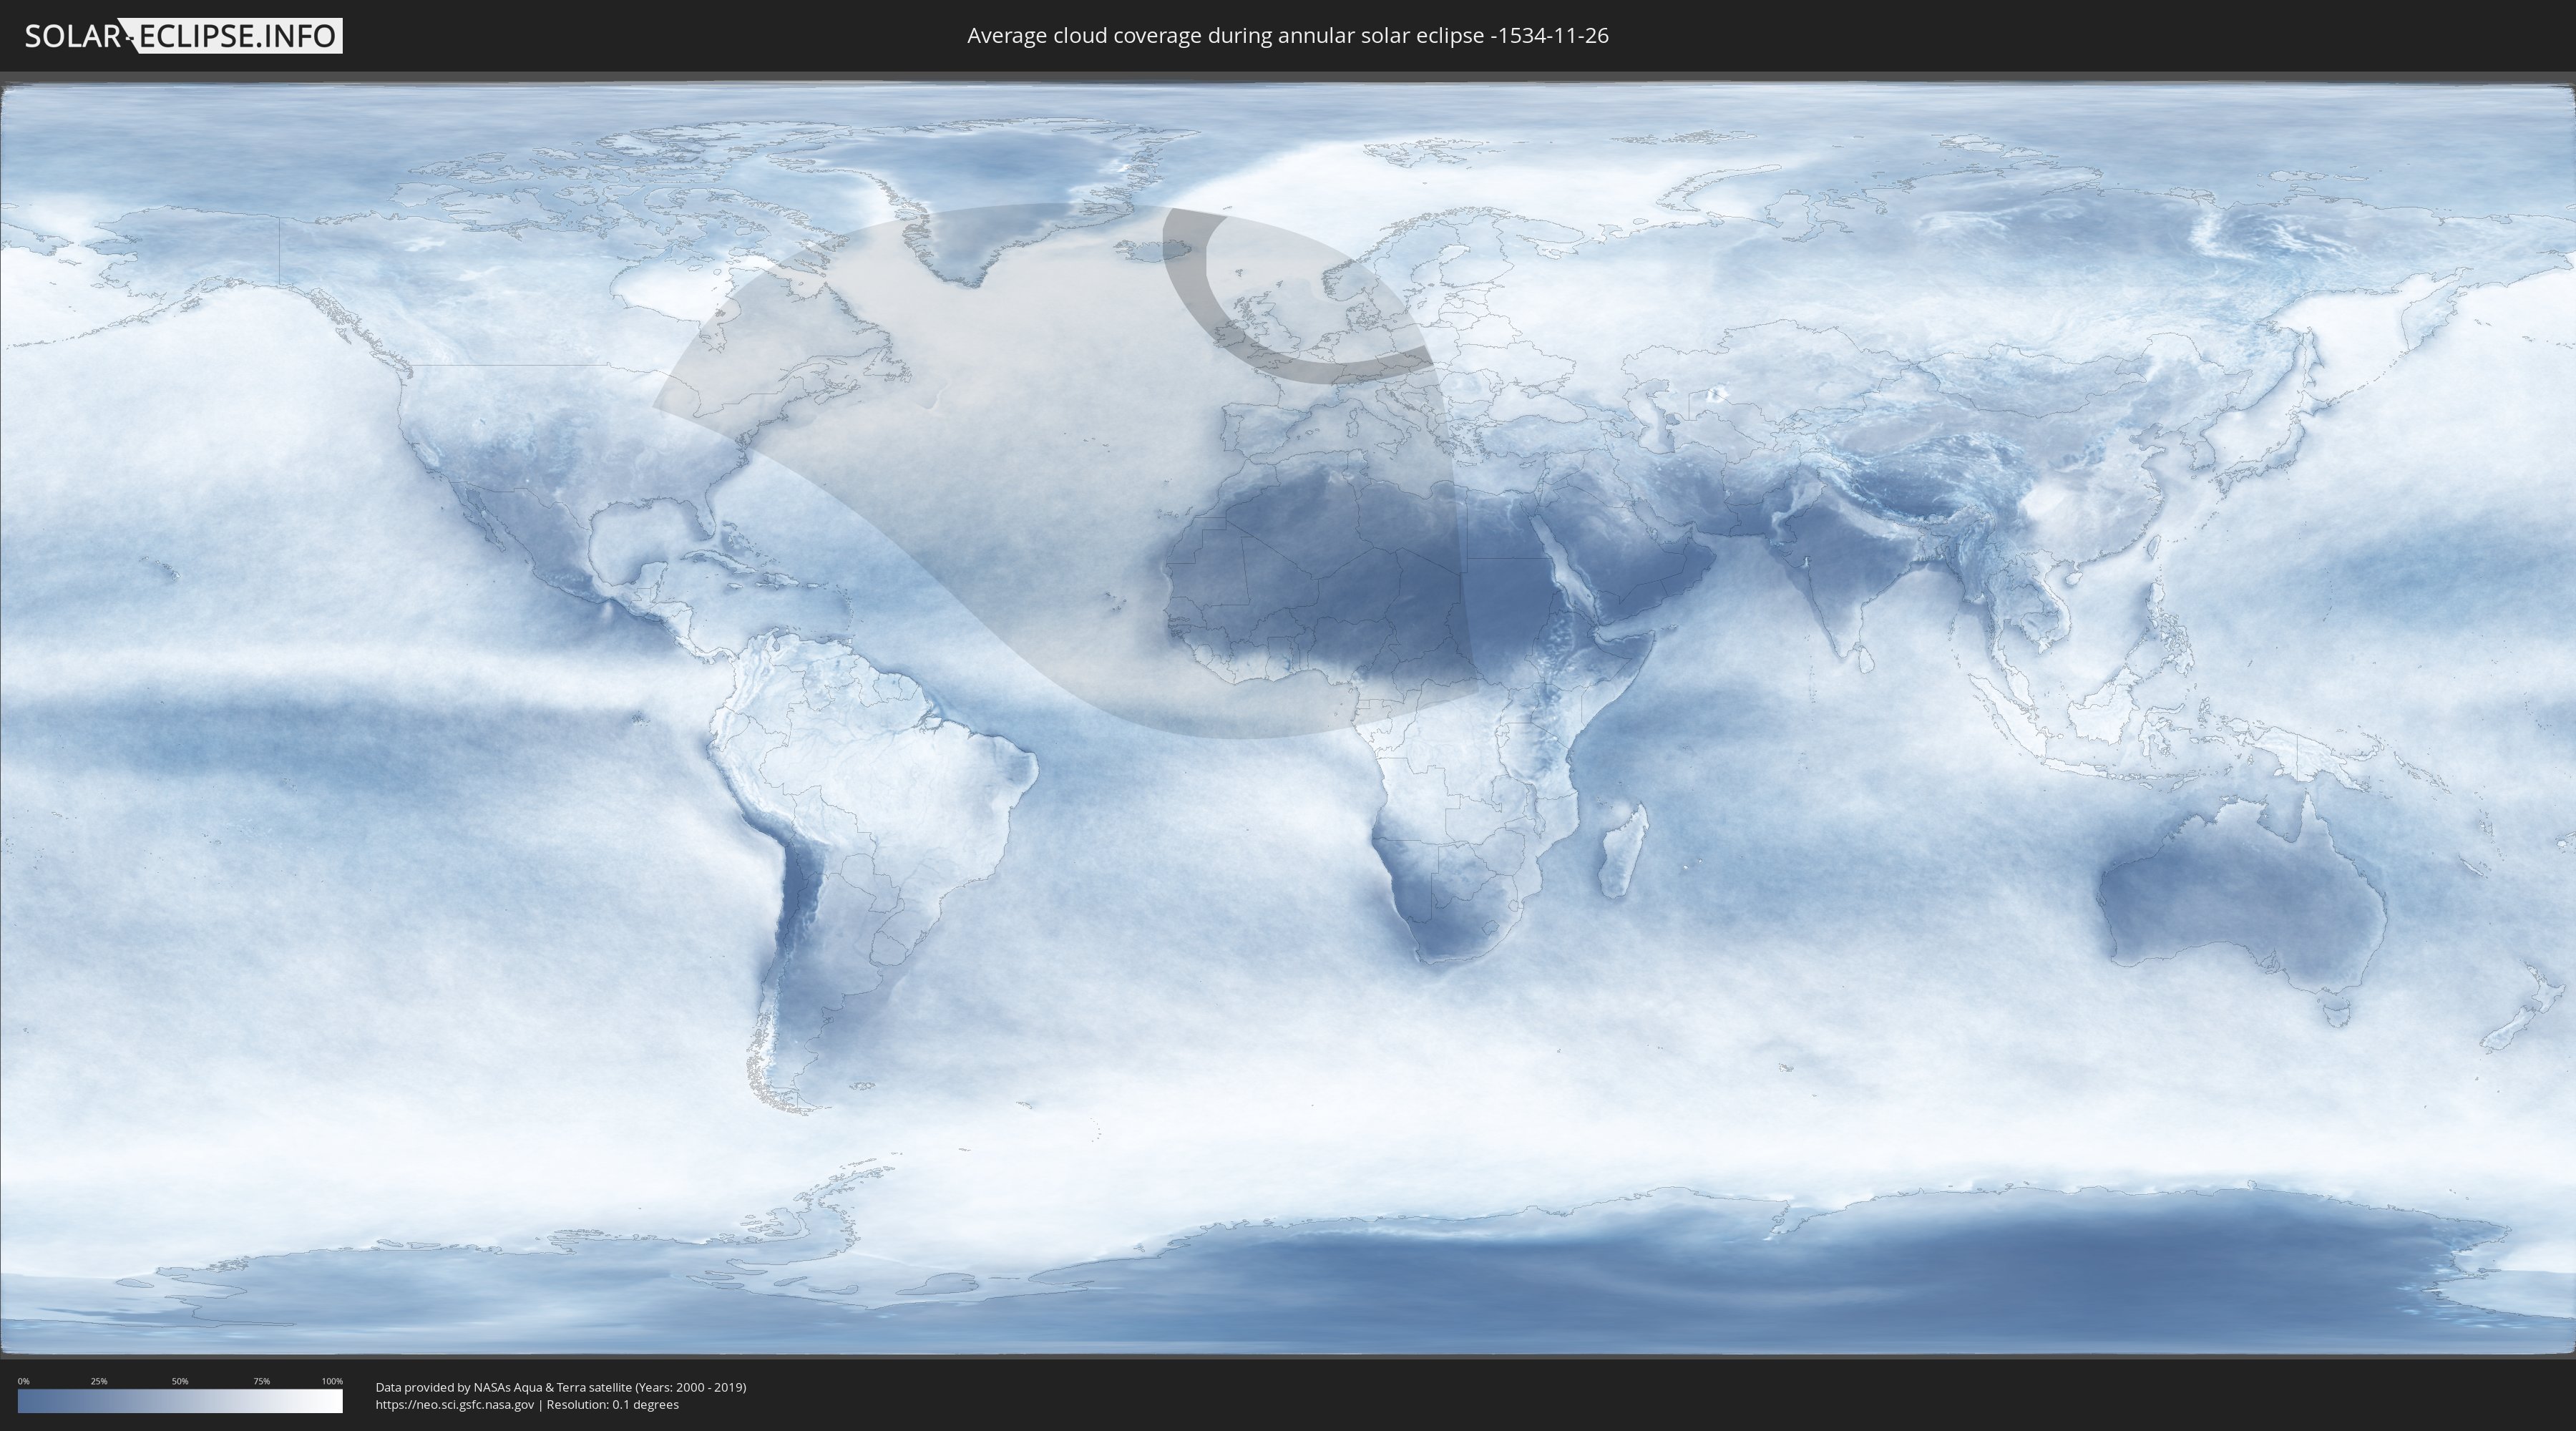2576x1431 pixels.
Task: Click the cloud coverage gradient legend bar
Action: (180, 1401)
